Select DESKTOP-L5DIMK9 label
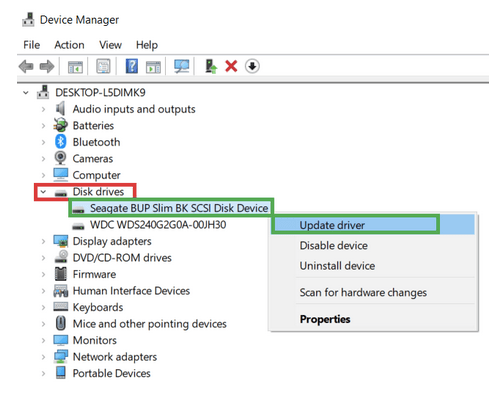This screenshot has width=502, height=415. [x=100, y=92]
